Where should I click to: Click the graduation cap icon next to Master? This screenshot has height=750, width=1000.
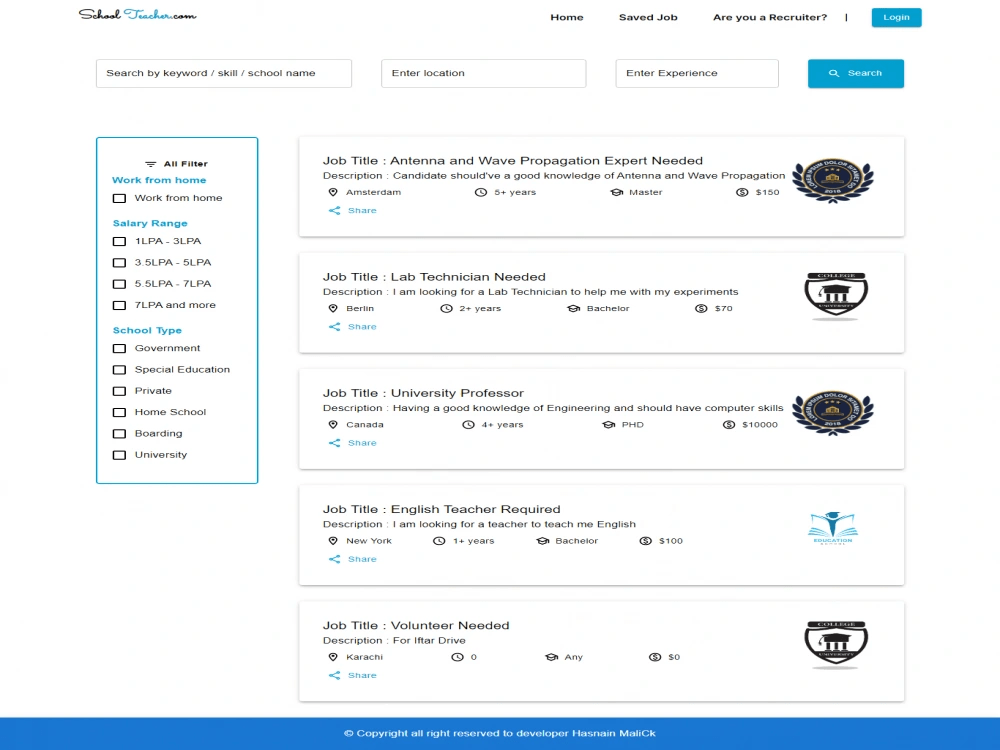tap(616, 192)
